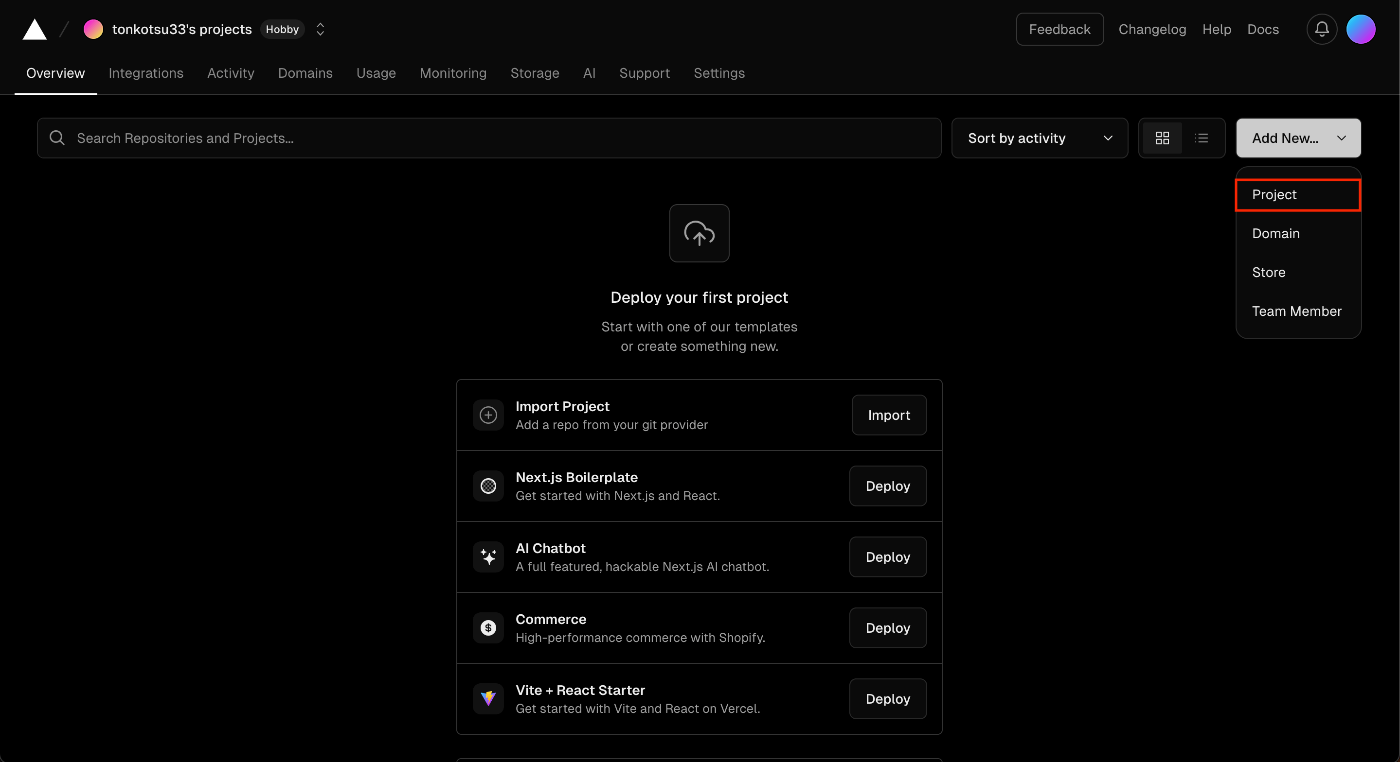Screen dimensions: 1400x762
Task: Switch to grid view
Action: click(1162, 138)
